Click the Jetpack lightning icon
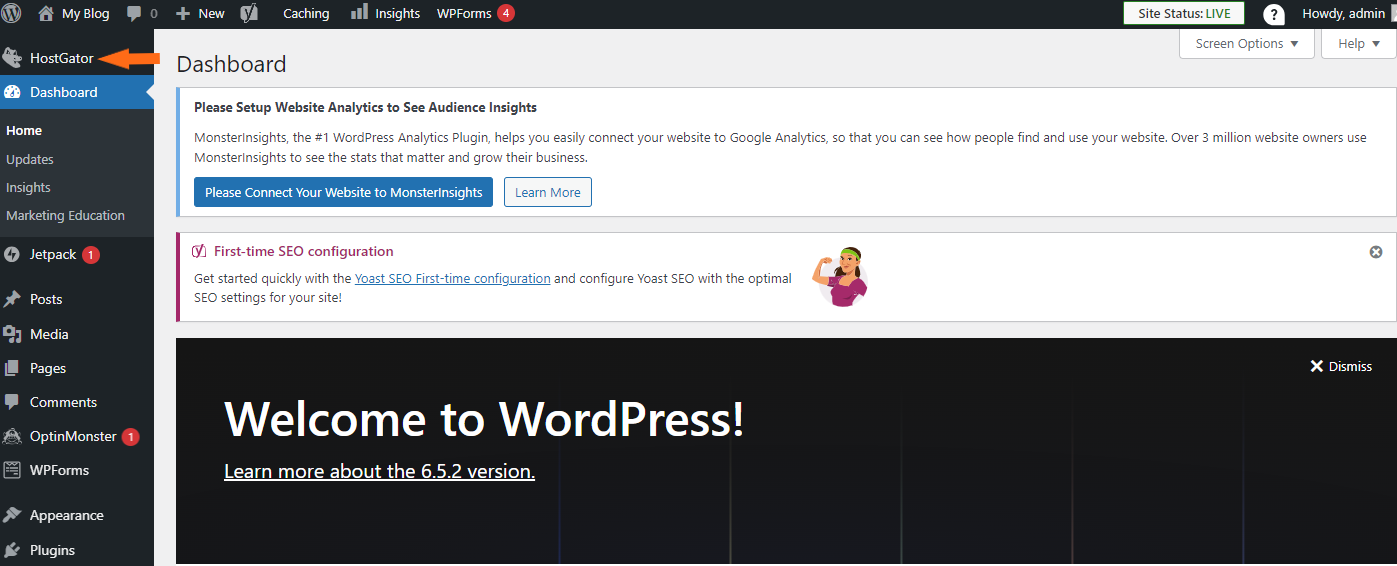Screen dimensions: 1397x566 (x=12, y=255)
